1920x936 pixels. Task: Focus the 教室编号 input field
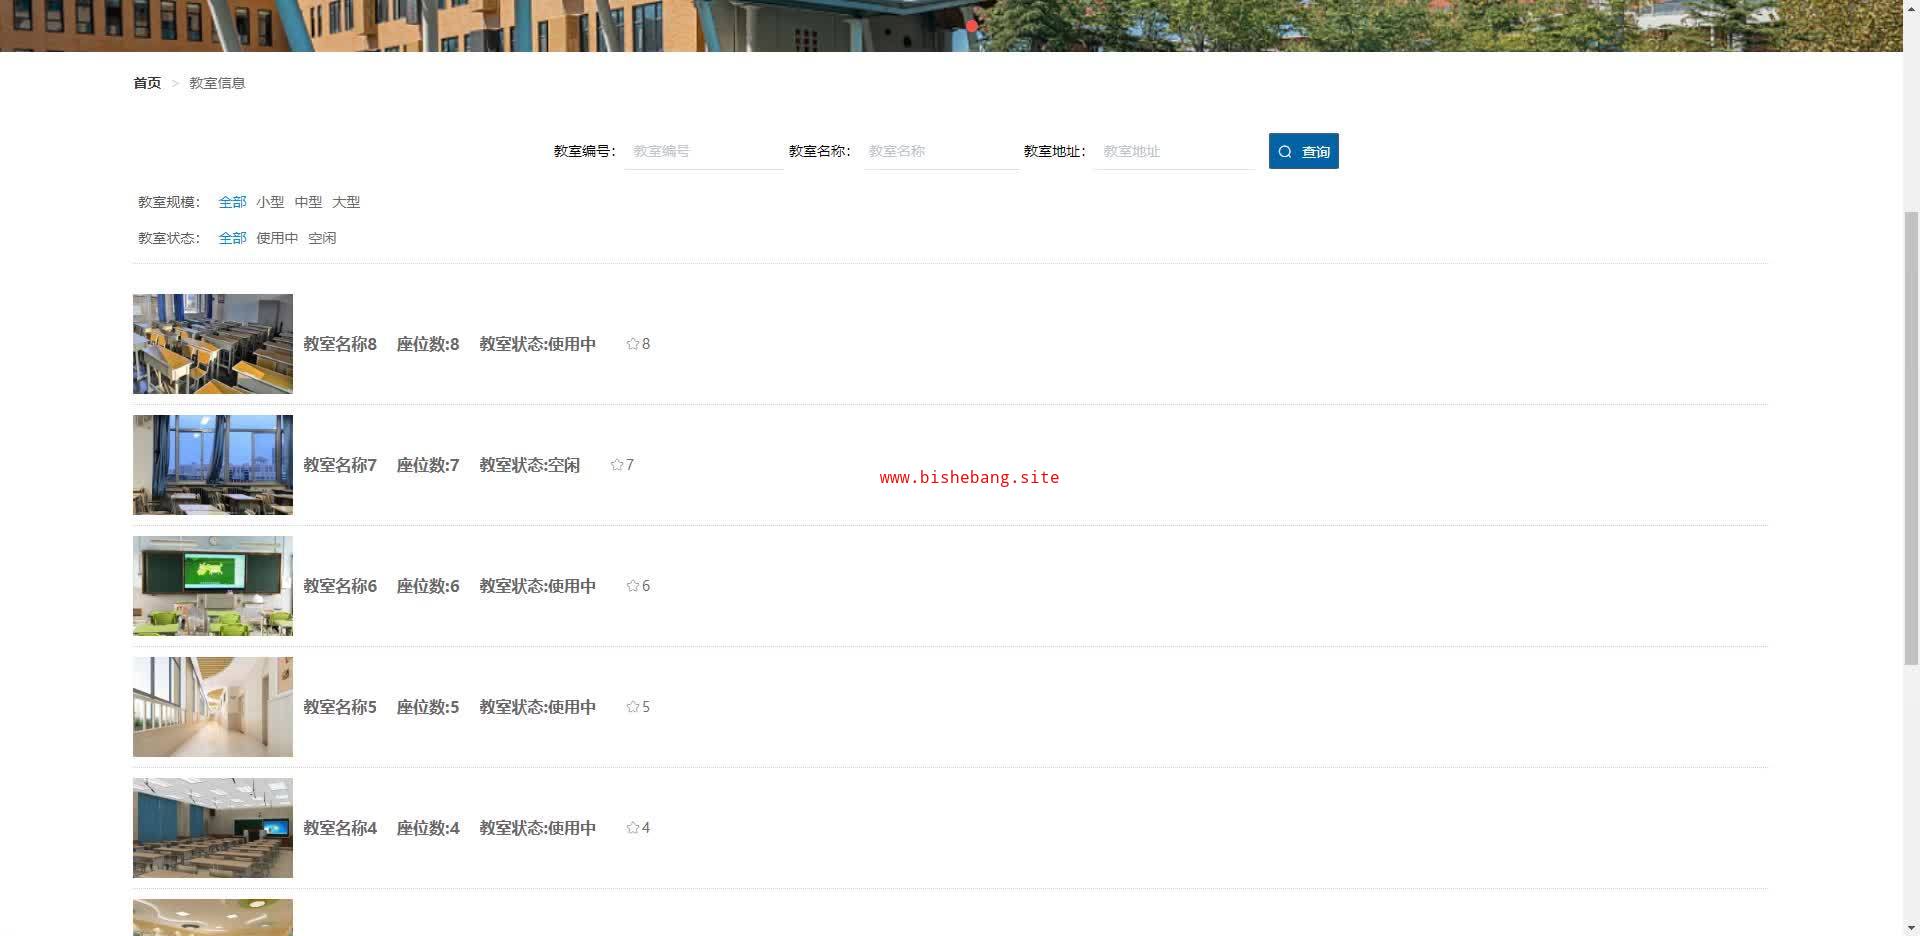coord(704,151)
